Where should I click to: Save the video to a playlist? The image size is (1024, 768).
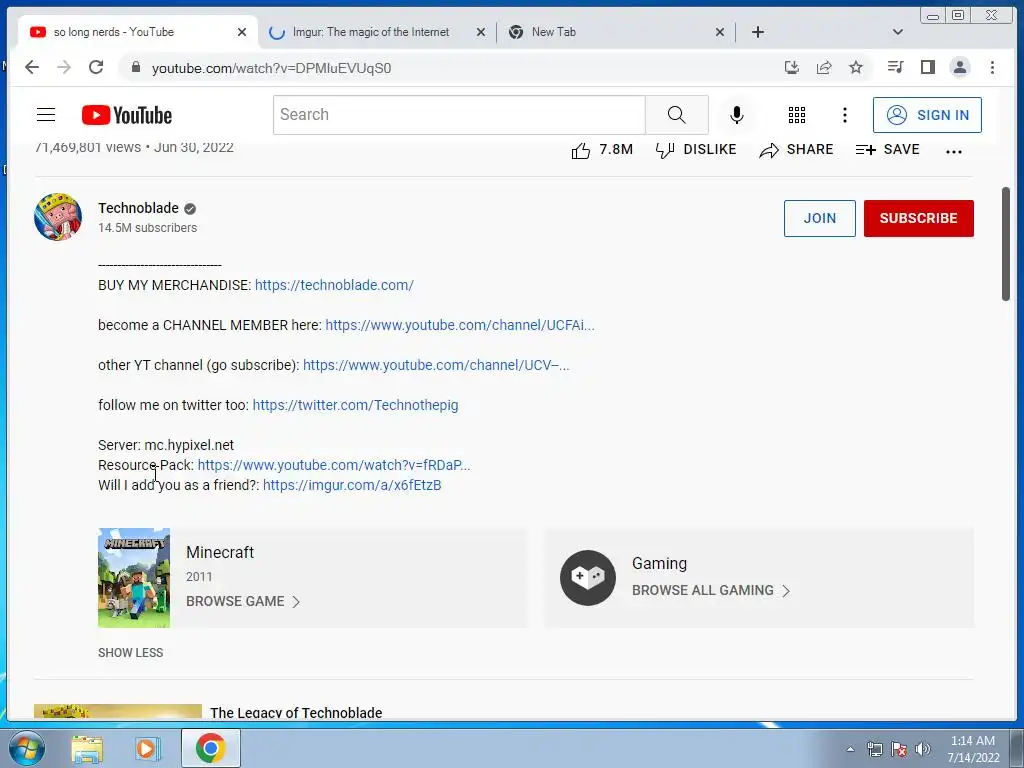point(887,150)
